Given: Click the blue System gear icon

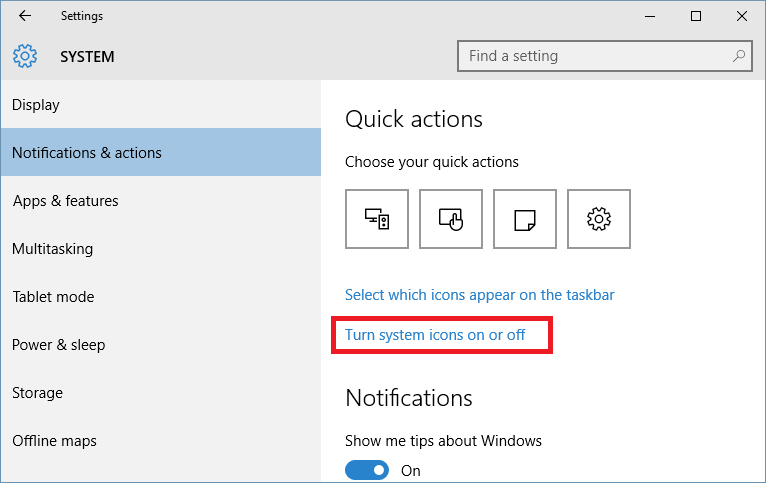Looking at the screenshot, I should pos(25,56).
